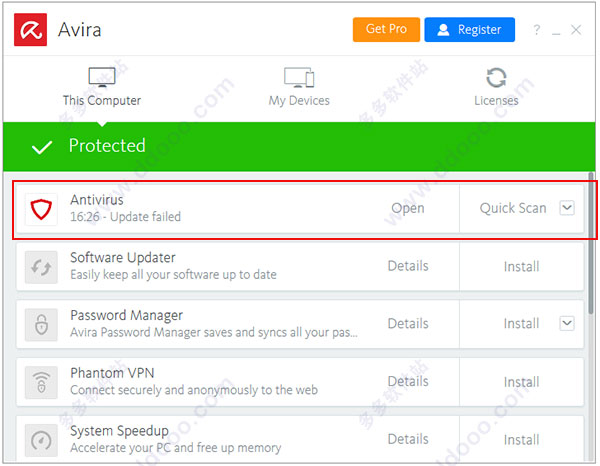The width and height of the screenshot is (600, 466).
Task: Click '16:26 - Update failed' status text
Action: coord(126,217)
